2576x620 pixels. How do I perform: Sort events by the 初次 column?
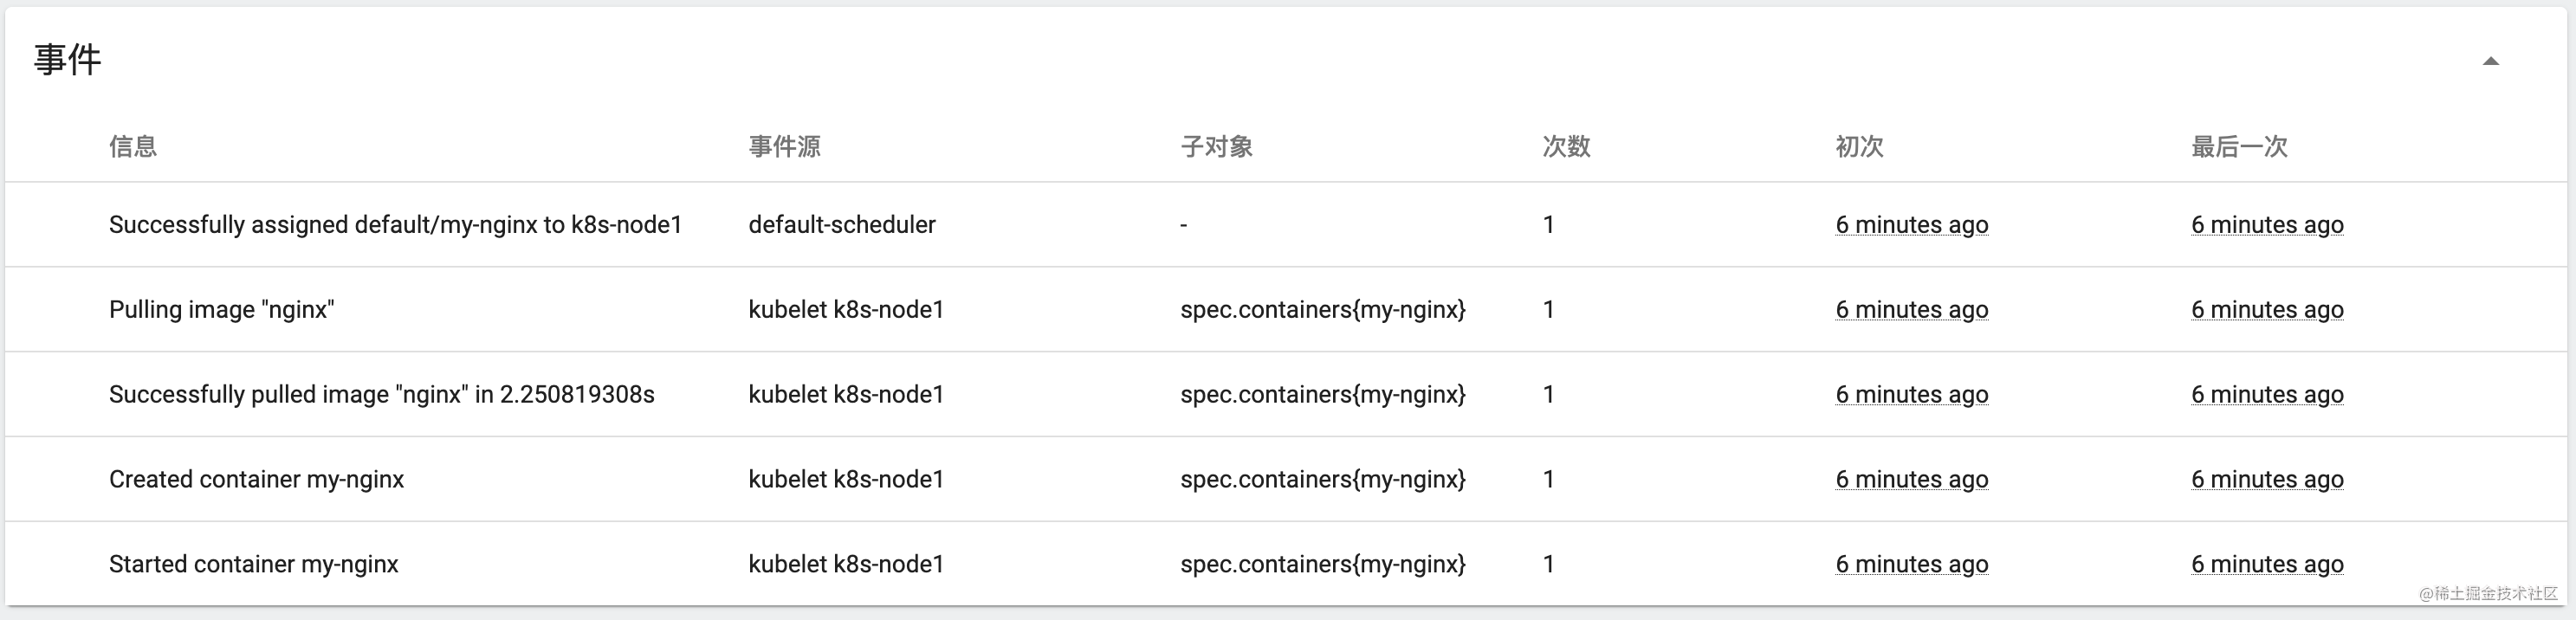(x=1858, y=146)
